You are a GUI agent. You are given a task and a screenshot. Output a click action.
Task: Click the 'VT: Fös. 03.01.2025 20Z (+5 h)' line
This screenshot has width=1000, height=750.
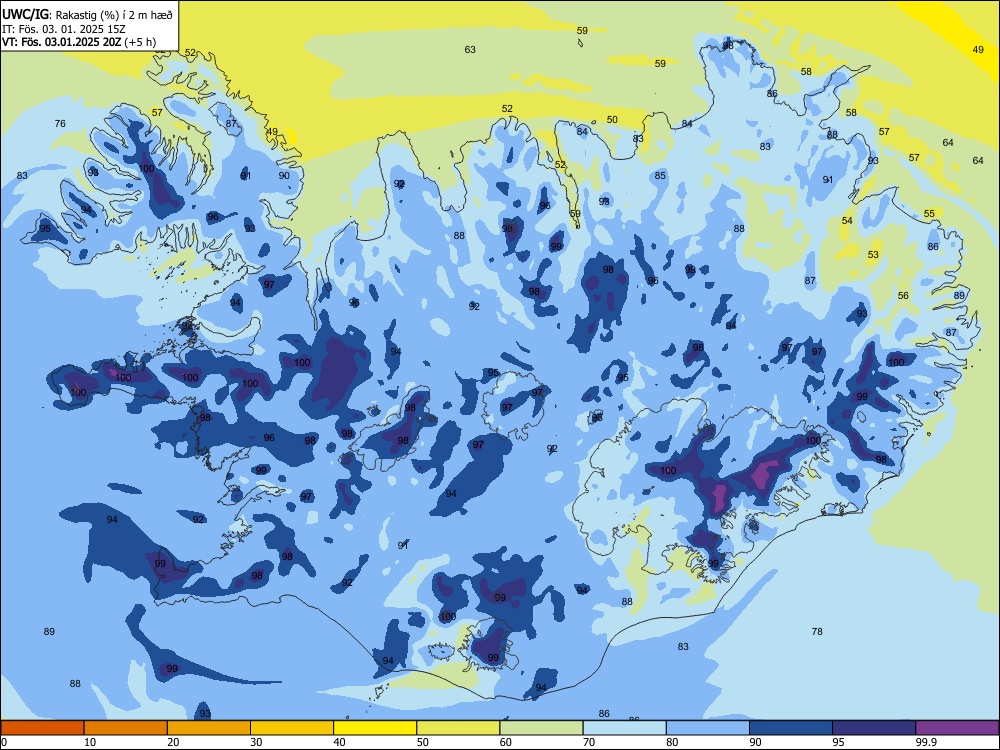point(79,42)
